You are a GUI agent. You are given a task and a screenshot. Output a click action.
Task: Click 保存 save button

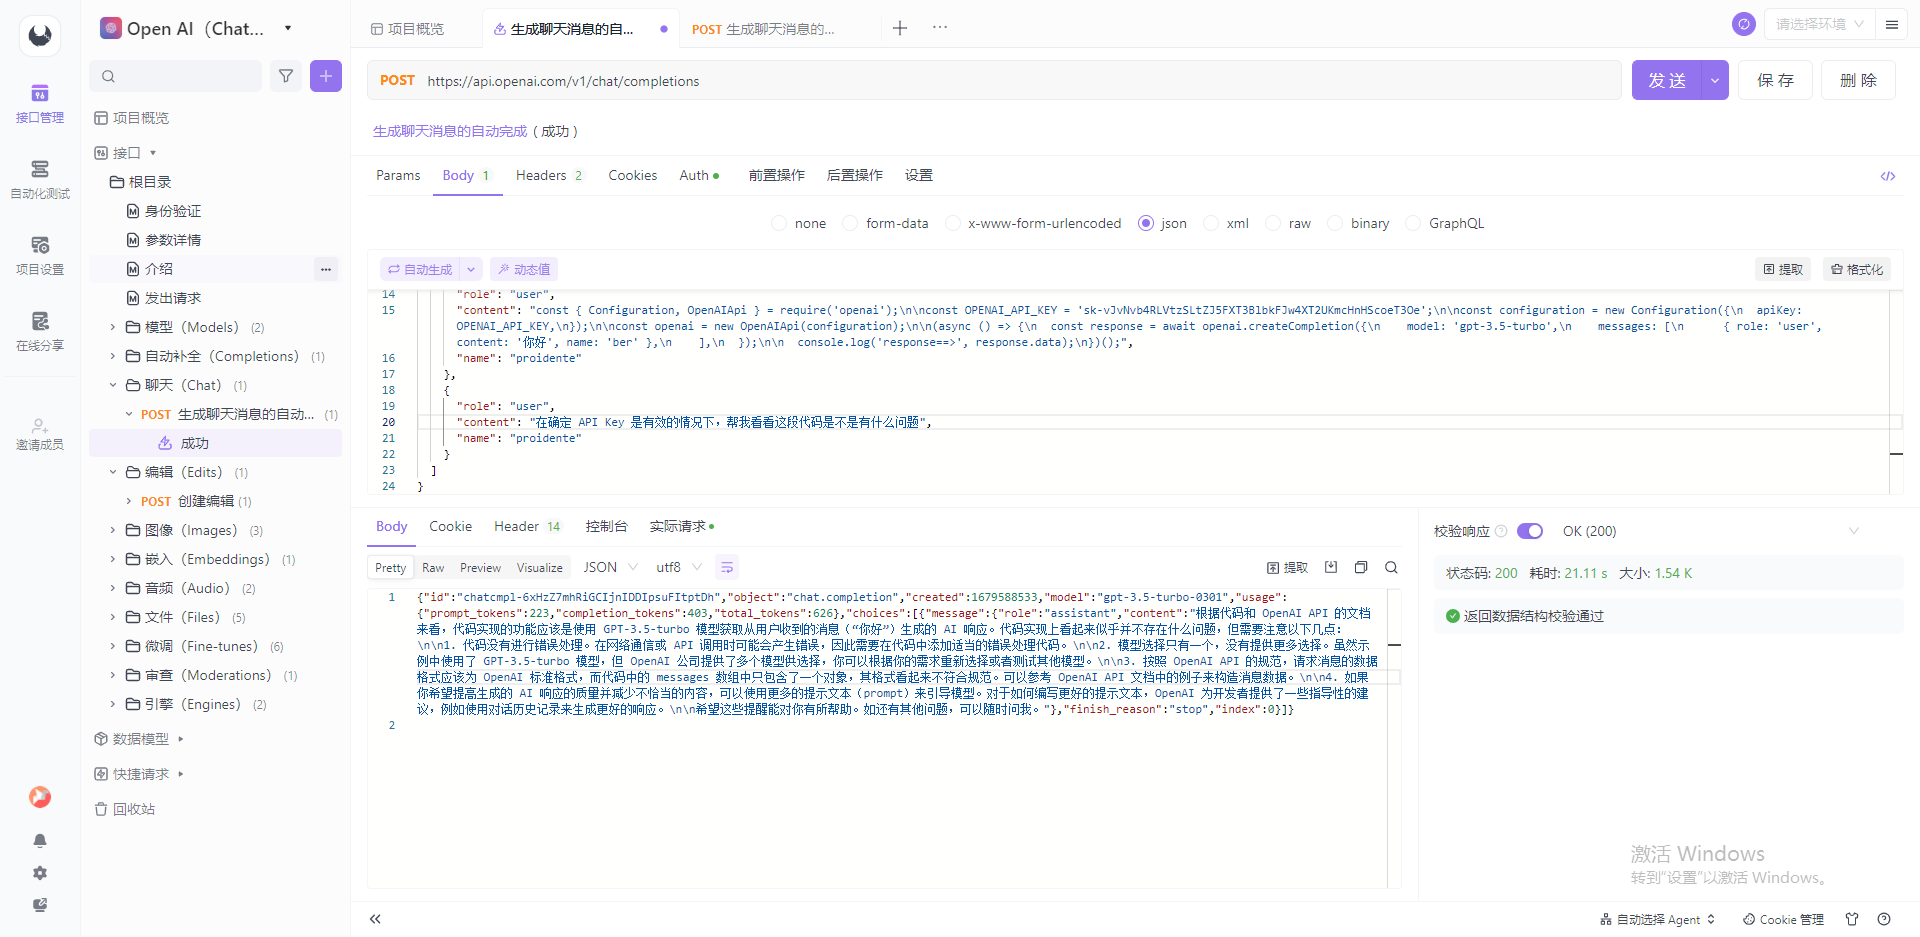point(1776,80)
